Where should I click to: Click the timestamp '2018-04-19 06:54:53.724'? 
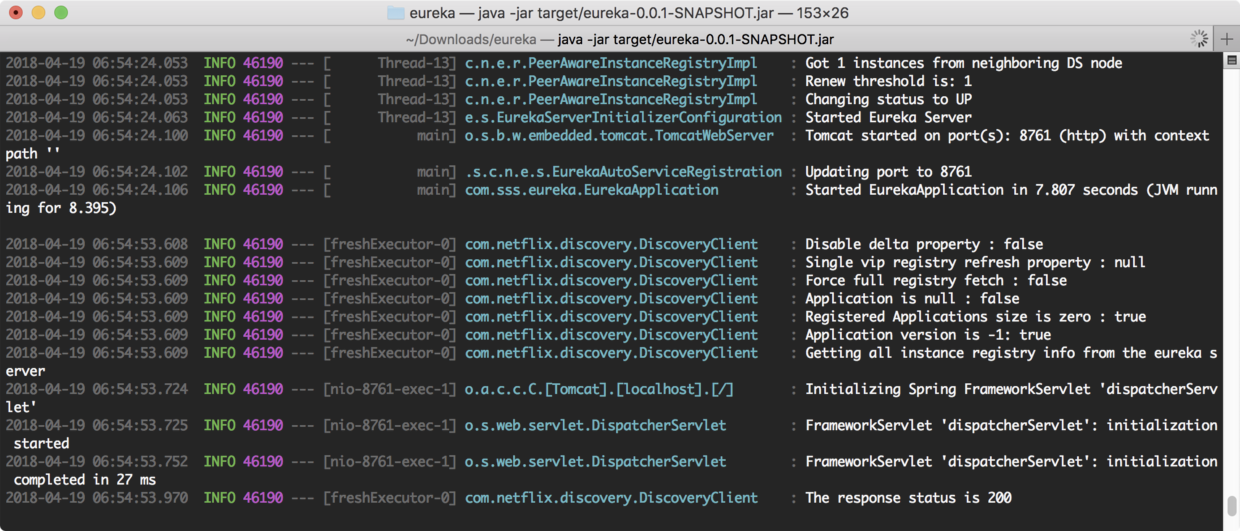click(x=96, y=389)
